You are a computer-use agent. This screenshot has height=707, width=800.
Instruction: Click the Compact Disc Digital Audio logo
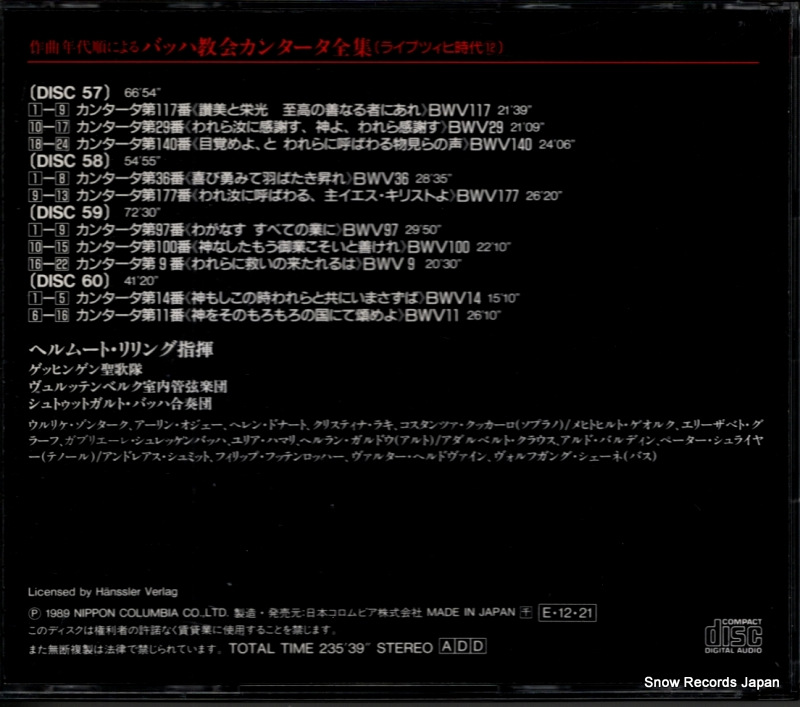(x=733, y=636)
